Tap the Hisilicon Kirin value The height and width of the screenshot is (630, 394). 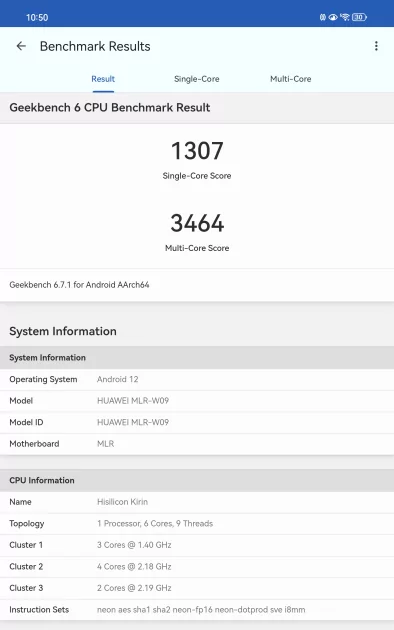pyautogui.click(x=122, y=502)
